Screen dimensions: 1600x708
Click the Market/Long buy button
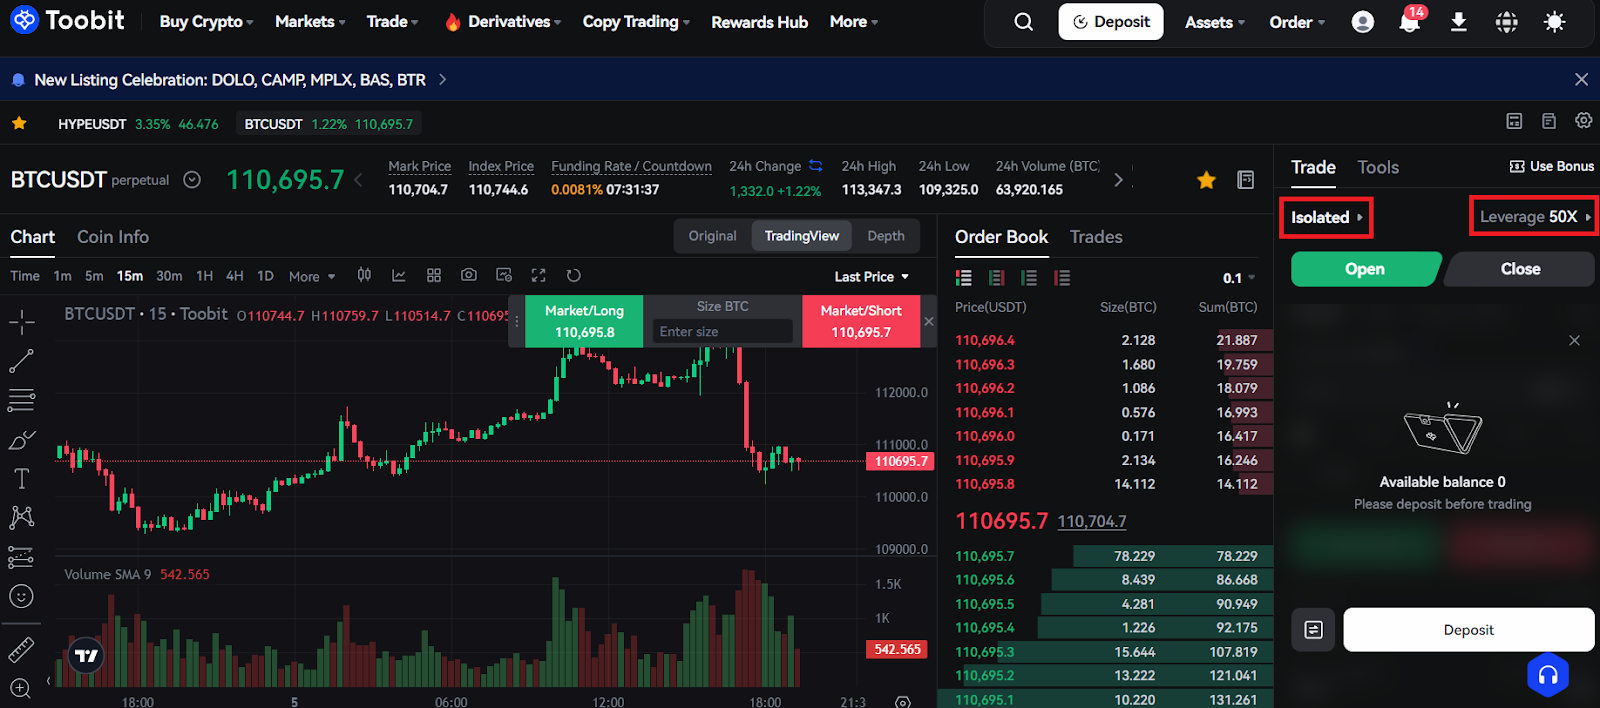click(x=584, y=321)
